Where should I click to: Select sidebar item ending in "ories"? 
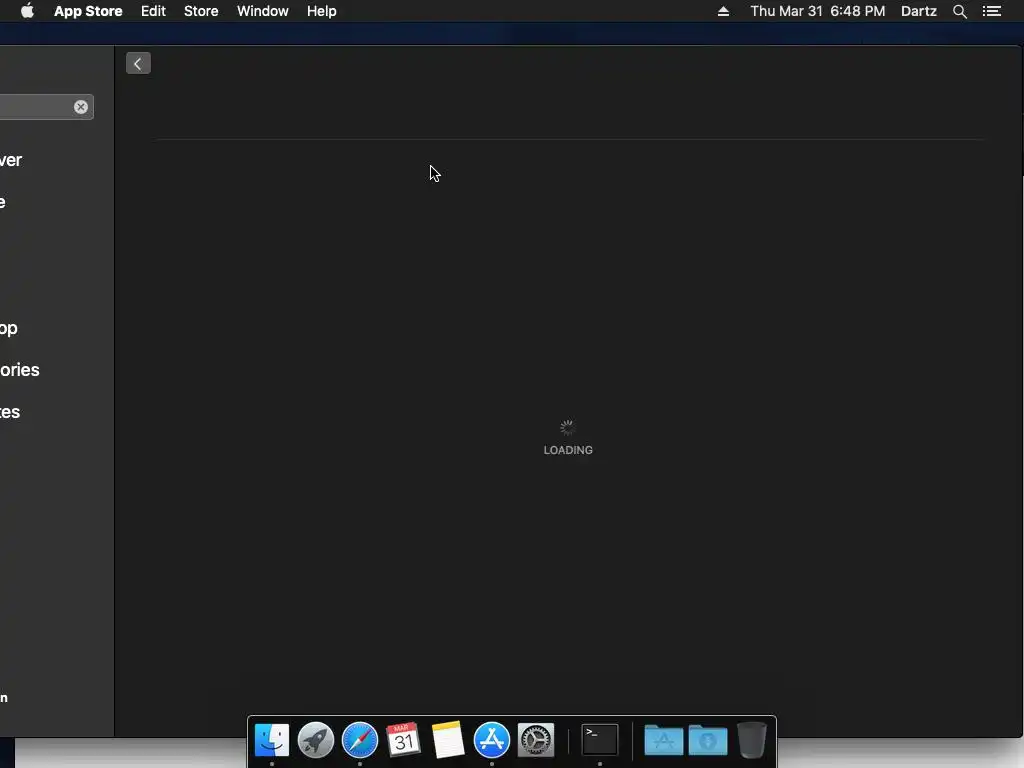20,370
